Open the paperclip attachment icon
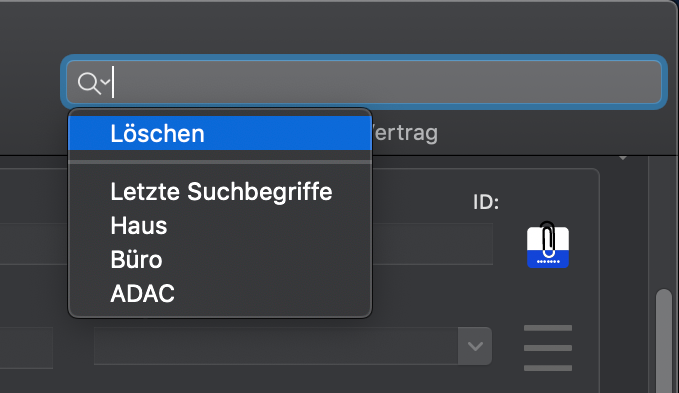Screen dimensions: 679x393 548,245
